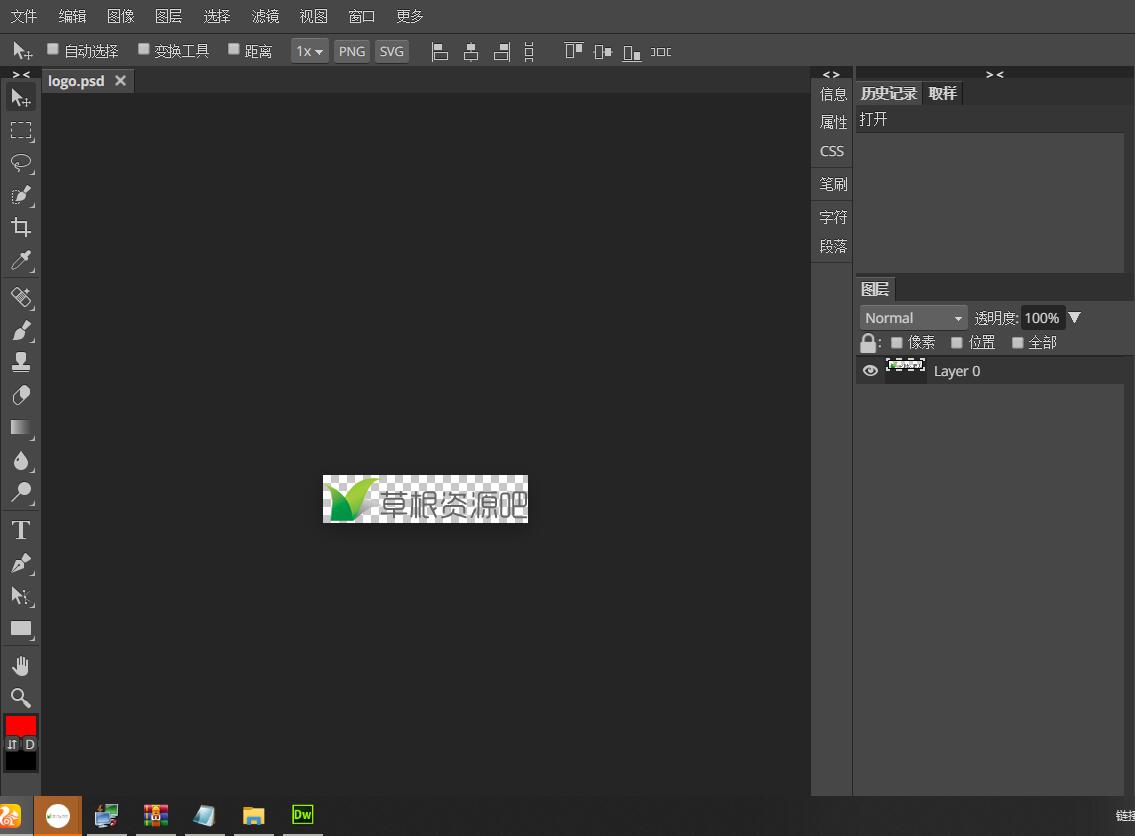Screen dimensions: 1135x836
Task: Click distribute horizontal spacing icon
Action: pyautogui.click(x=661, y=52)
